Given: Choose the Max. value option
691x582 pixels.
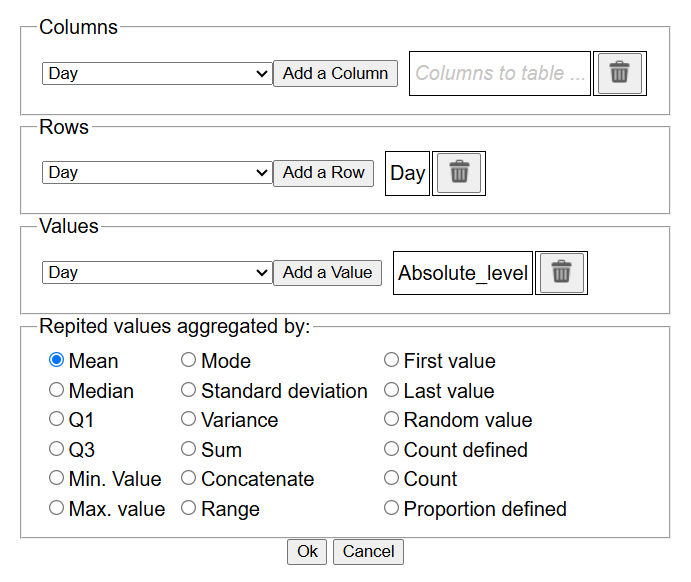Looking at the screenshot, I should pos(57,509).
